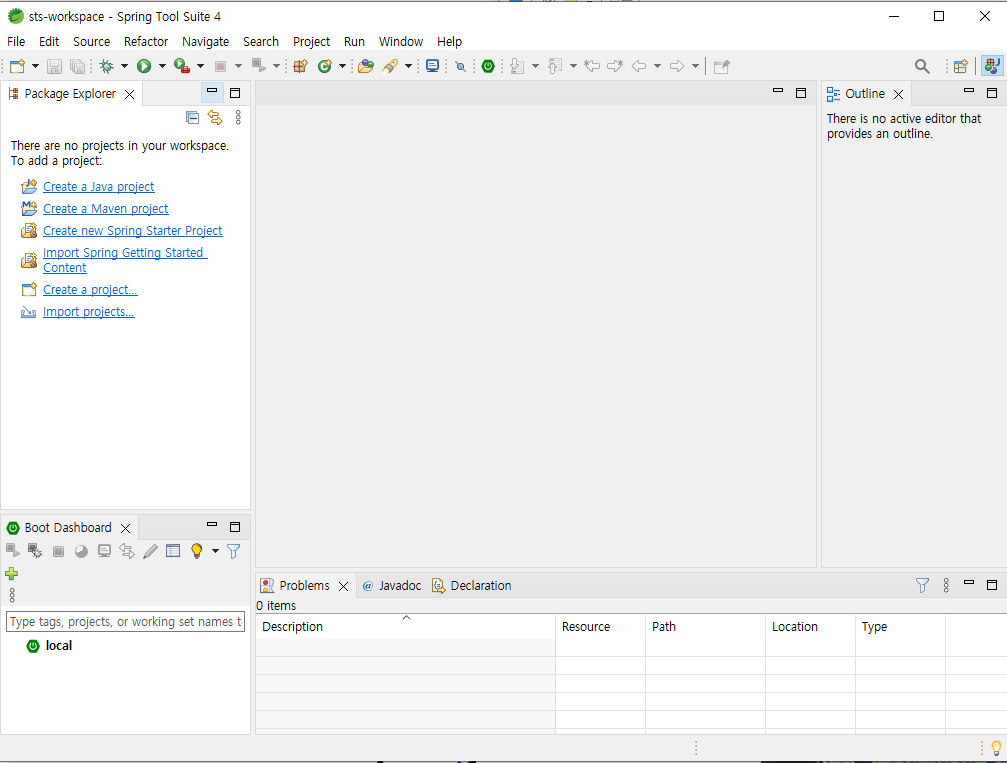Click the lightbulb tip icon in status bar
Image resolution: width=1007 pixels, height=763 pixels.
point(997,748)
